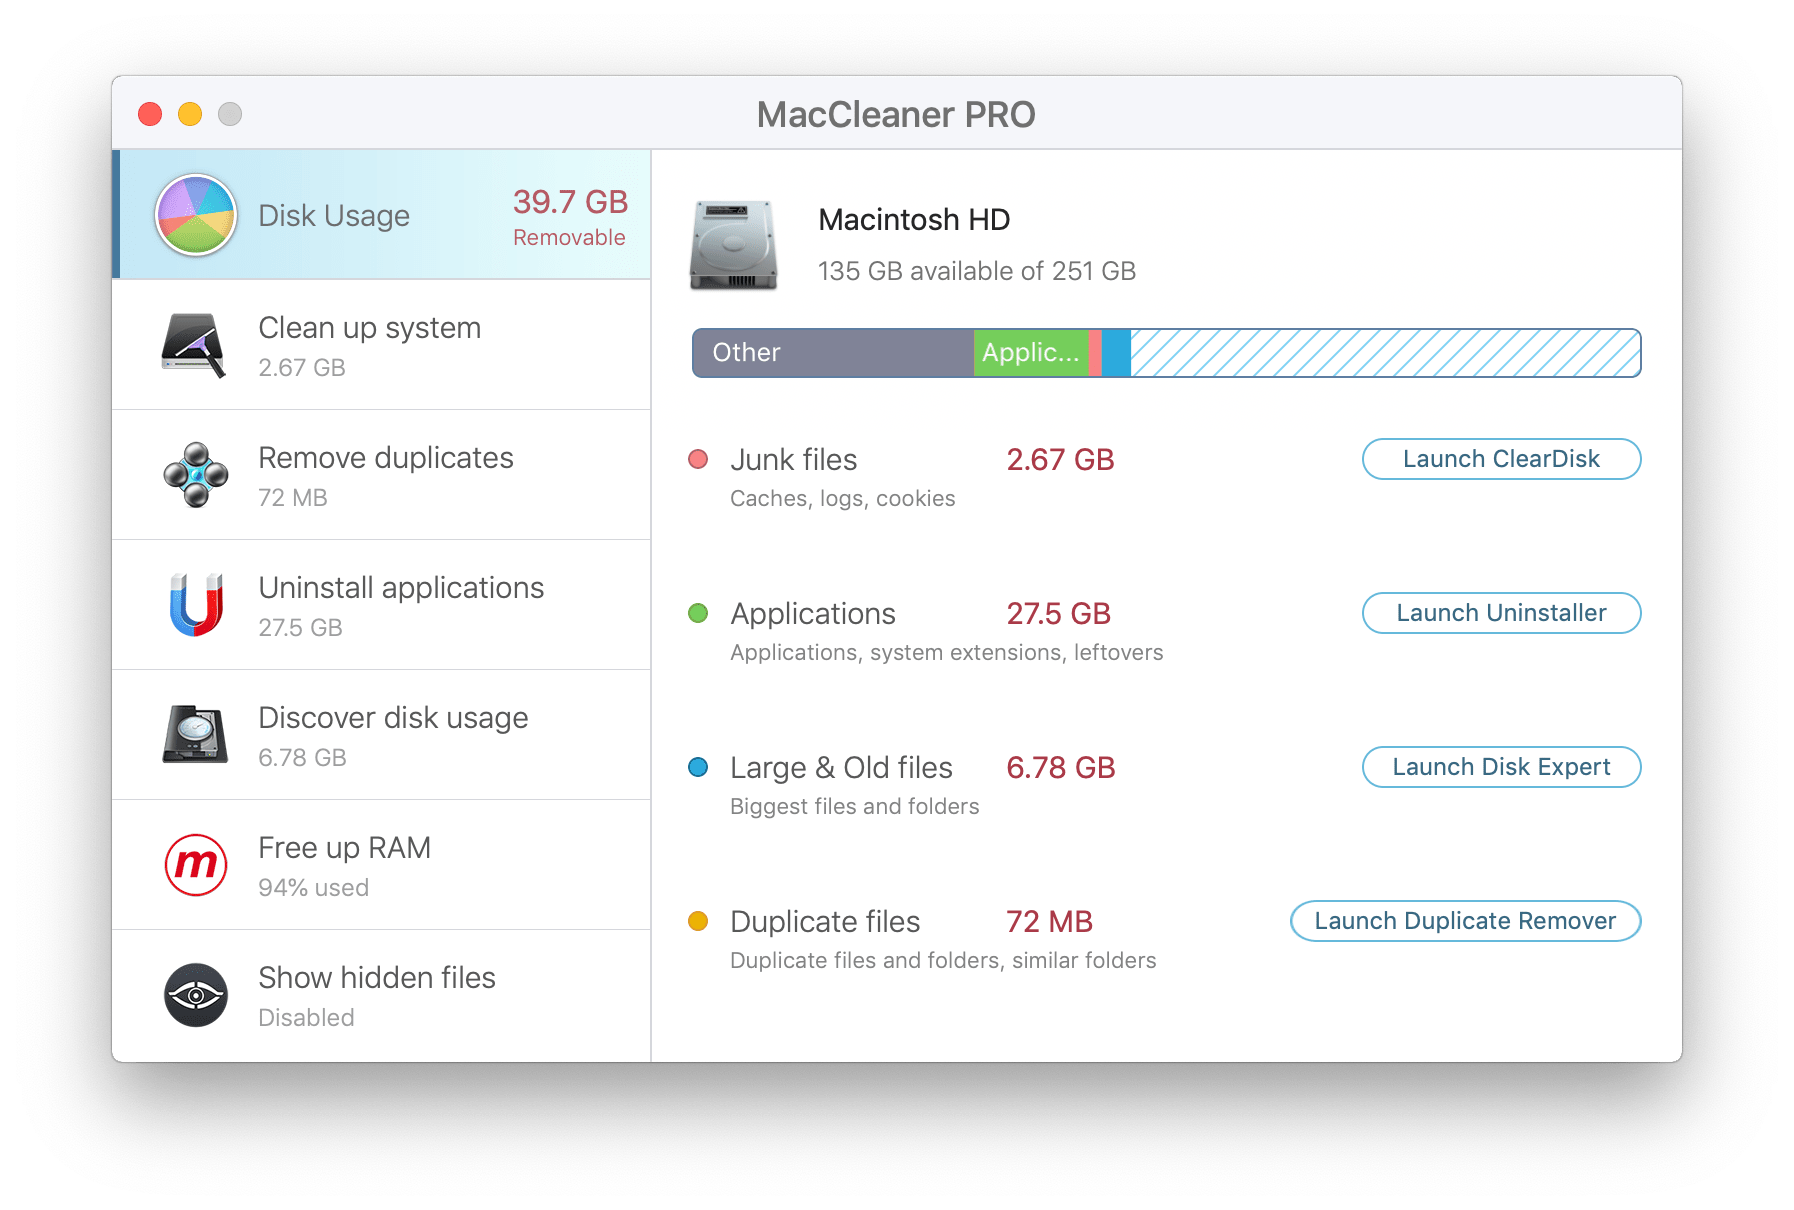1794x1210 pixels.
Task: Click the Remove duplicates spheres icon
Action: tap(196, 475)
